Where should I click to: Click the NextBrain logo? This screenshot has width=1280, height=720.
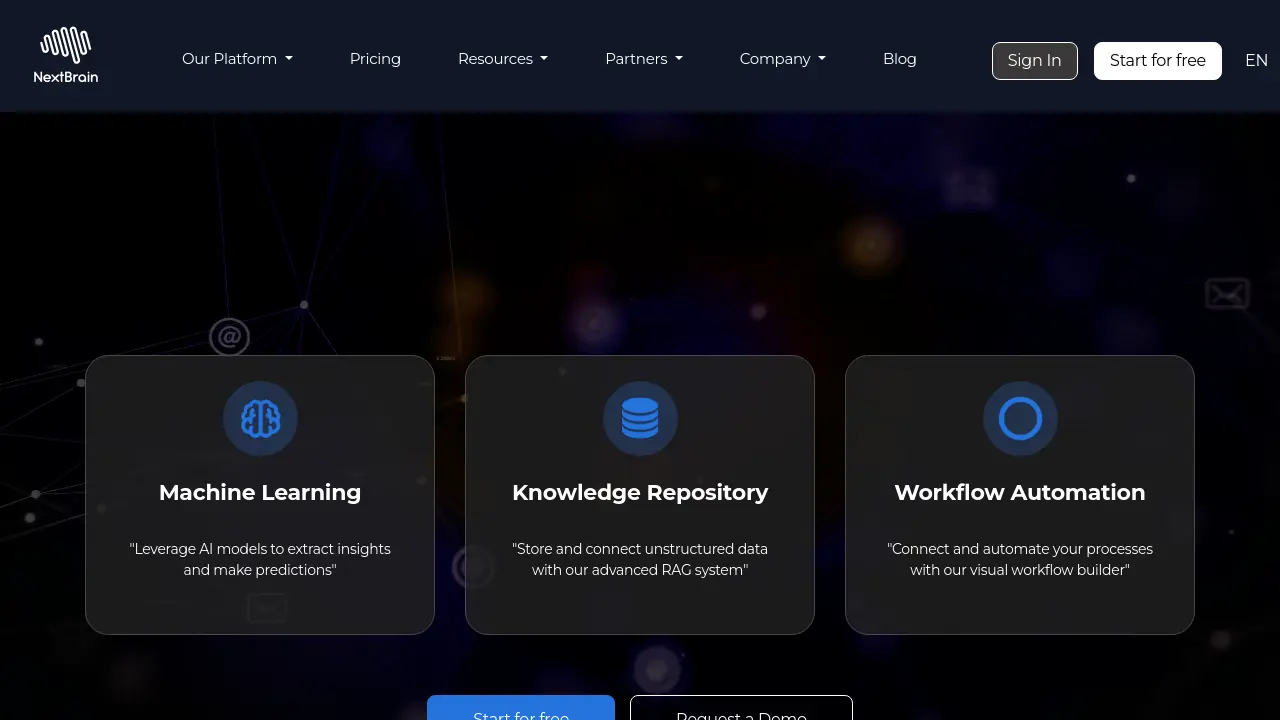coord(65,54)
